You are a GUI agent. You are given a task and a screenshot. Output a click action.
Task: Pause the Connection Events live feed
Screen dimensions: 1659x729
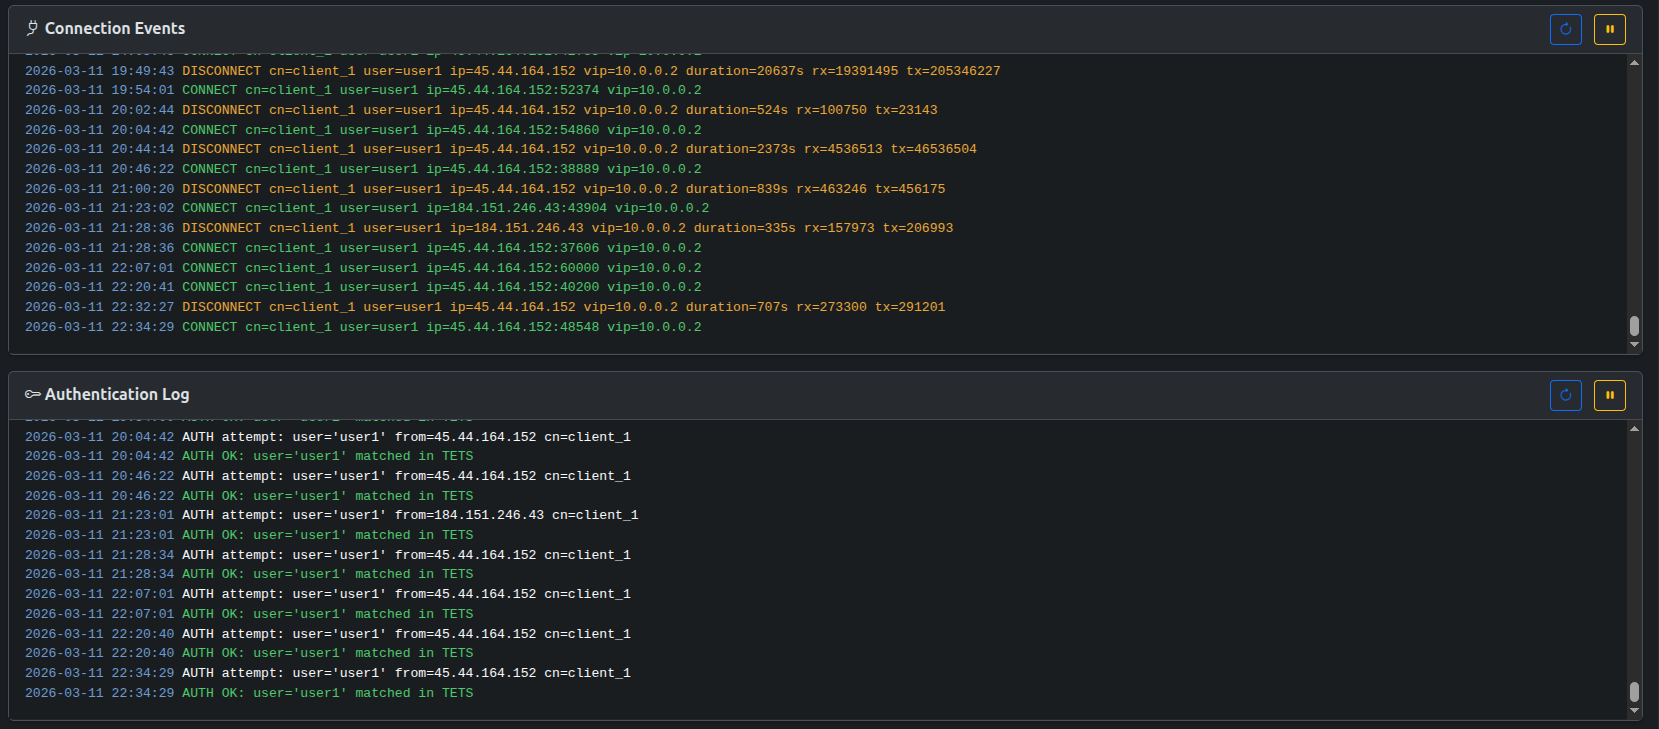pos(1610,29)
